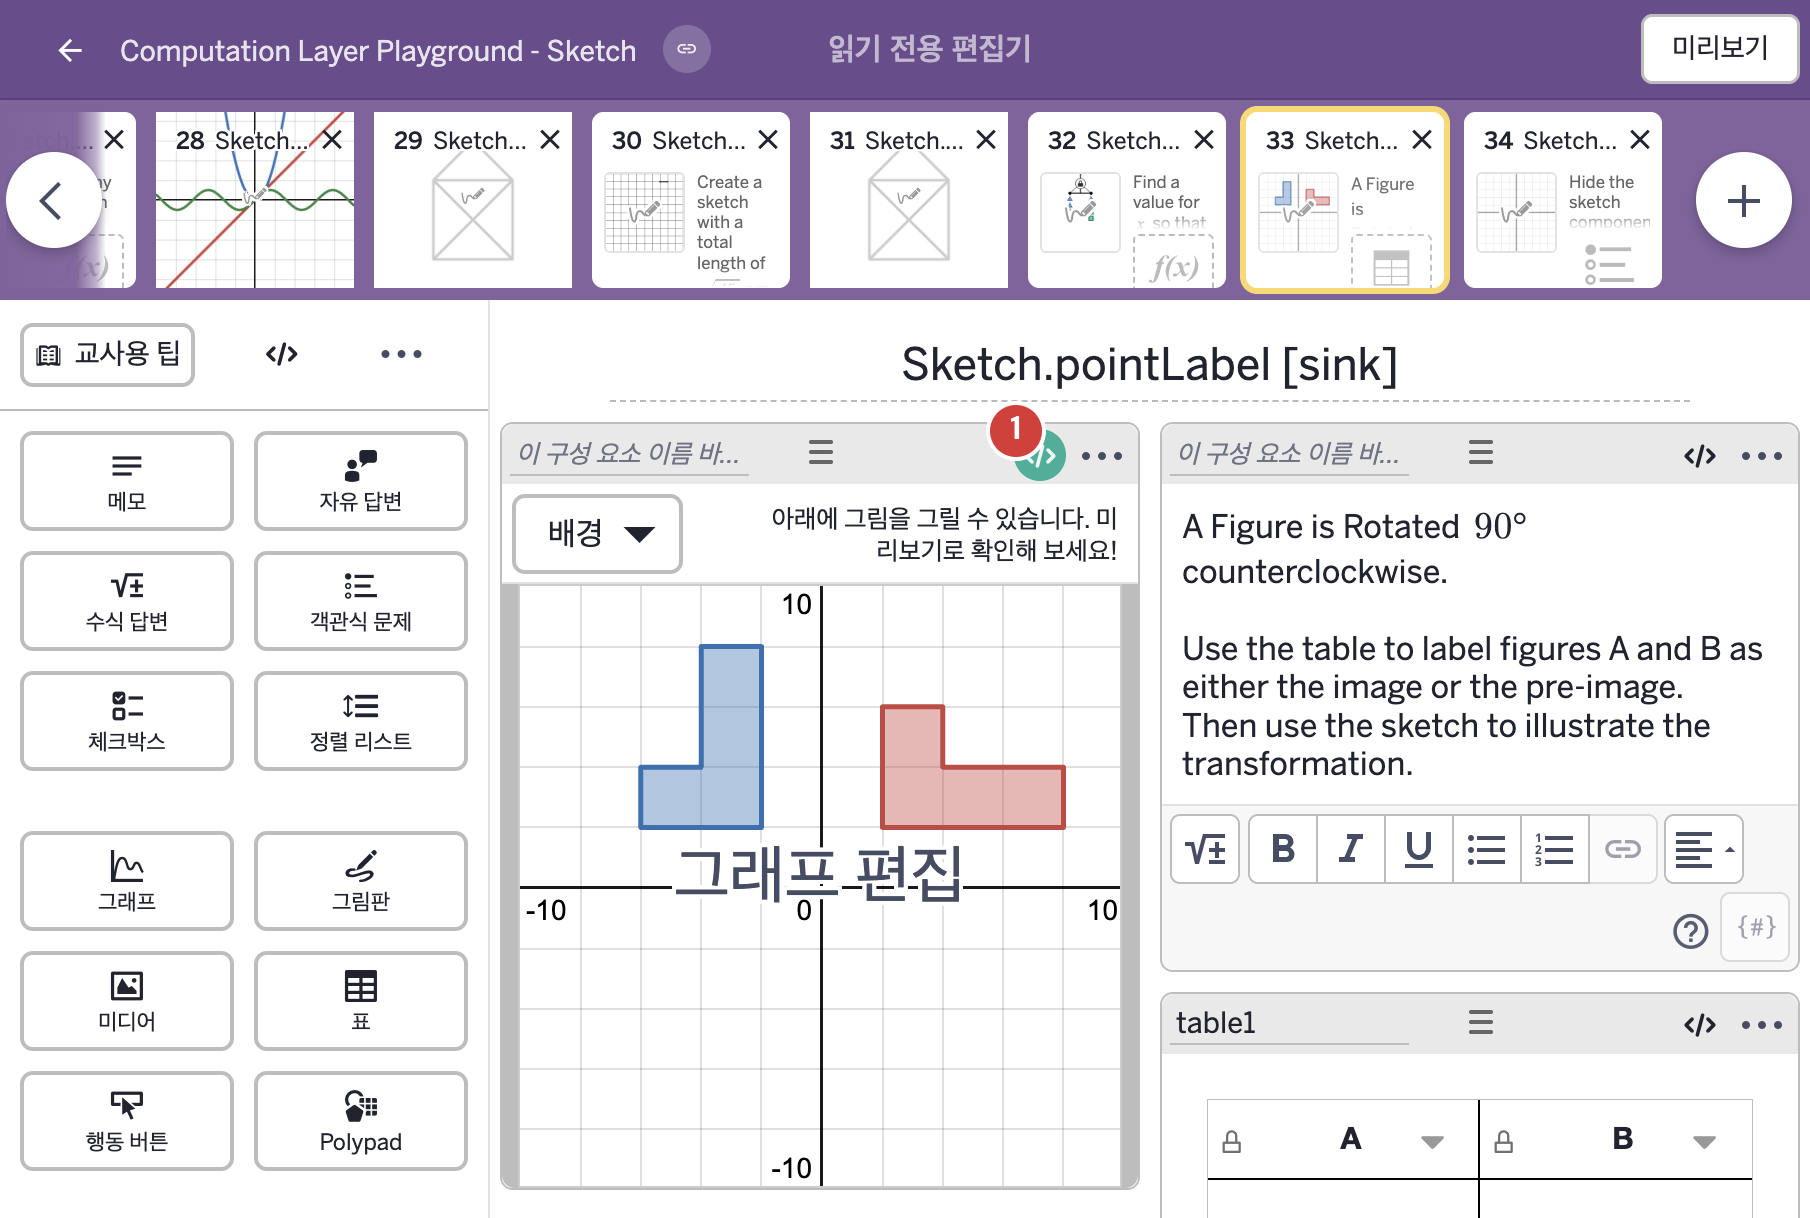Switch to screen 32 Sketch tab
1810x1218 pixels.
pyautogui.click(x=1127, y=200)
